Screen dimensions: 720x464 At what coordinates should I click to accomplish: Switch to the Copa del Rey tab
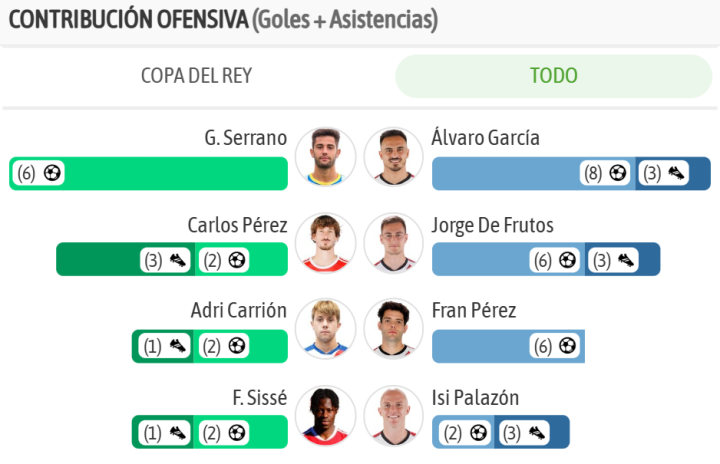tap(196, 76)
